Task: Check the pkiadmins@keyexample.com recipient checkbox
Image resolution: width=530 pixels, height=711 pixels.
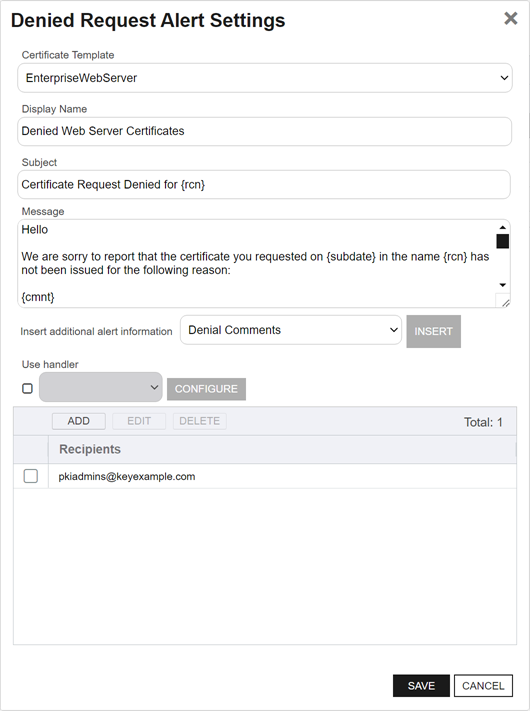Action: point(31,476)
